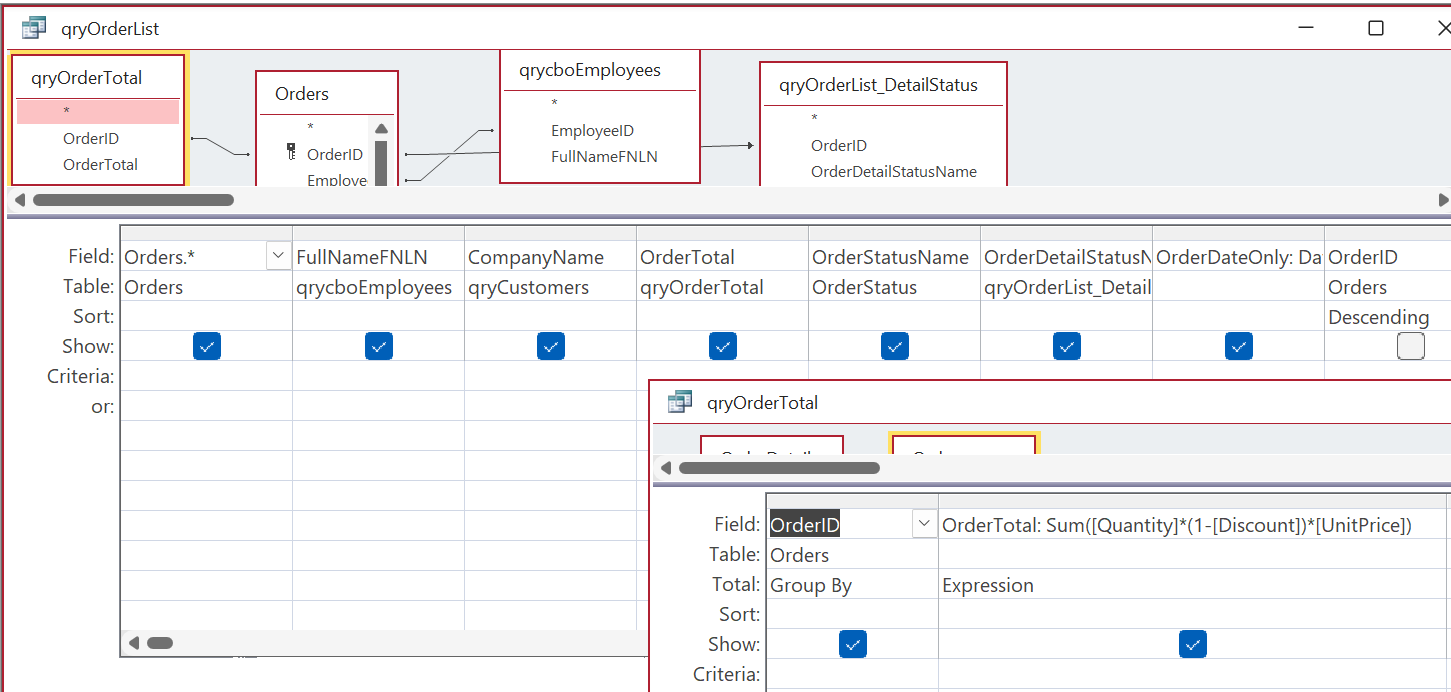Click the left arrow of qryOrderList table pane scrollbar
The height and width of the screenshot is (692, 1451).
click(x=18, y=200)
